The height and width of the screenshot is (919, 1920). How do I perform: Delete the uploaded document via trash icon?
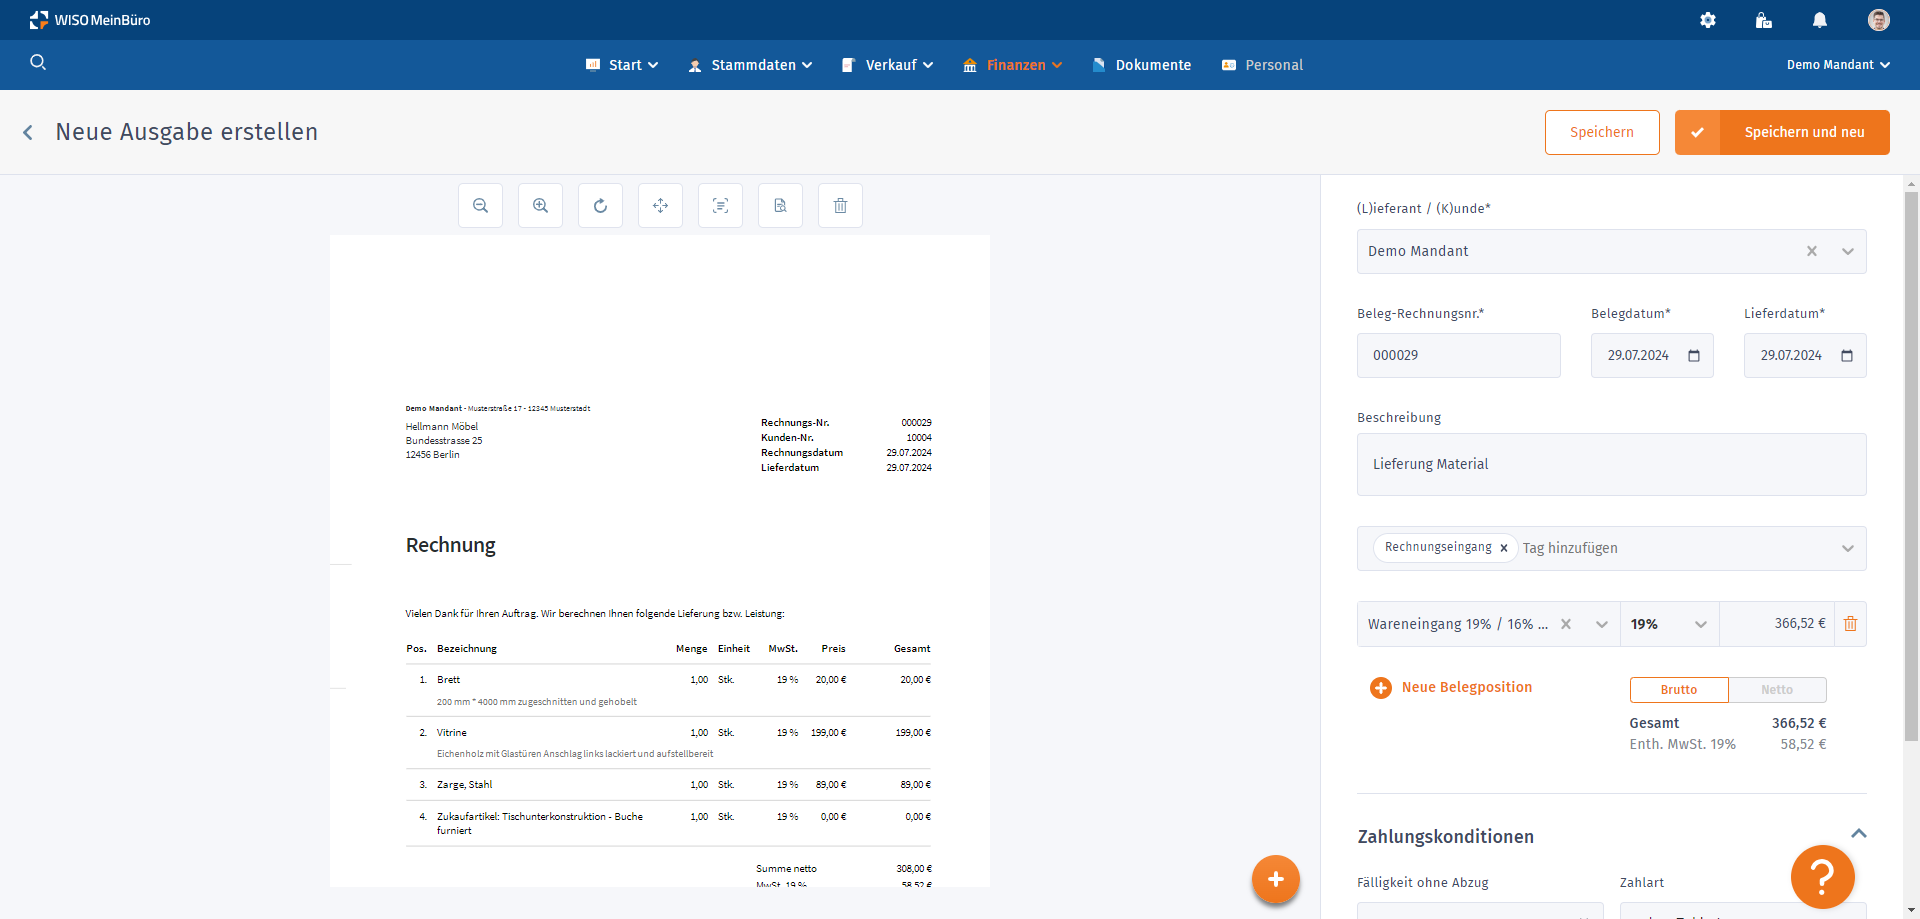pos(840,206)
